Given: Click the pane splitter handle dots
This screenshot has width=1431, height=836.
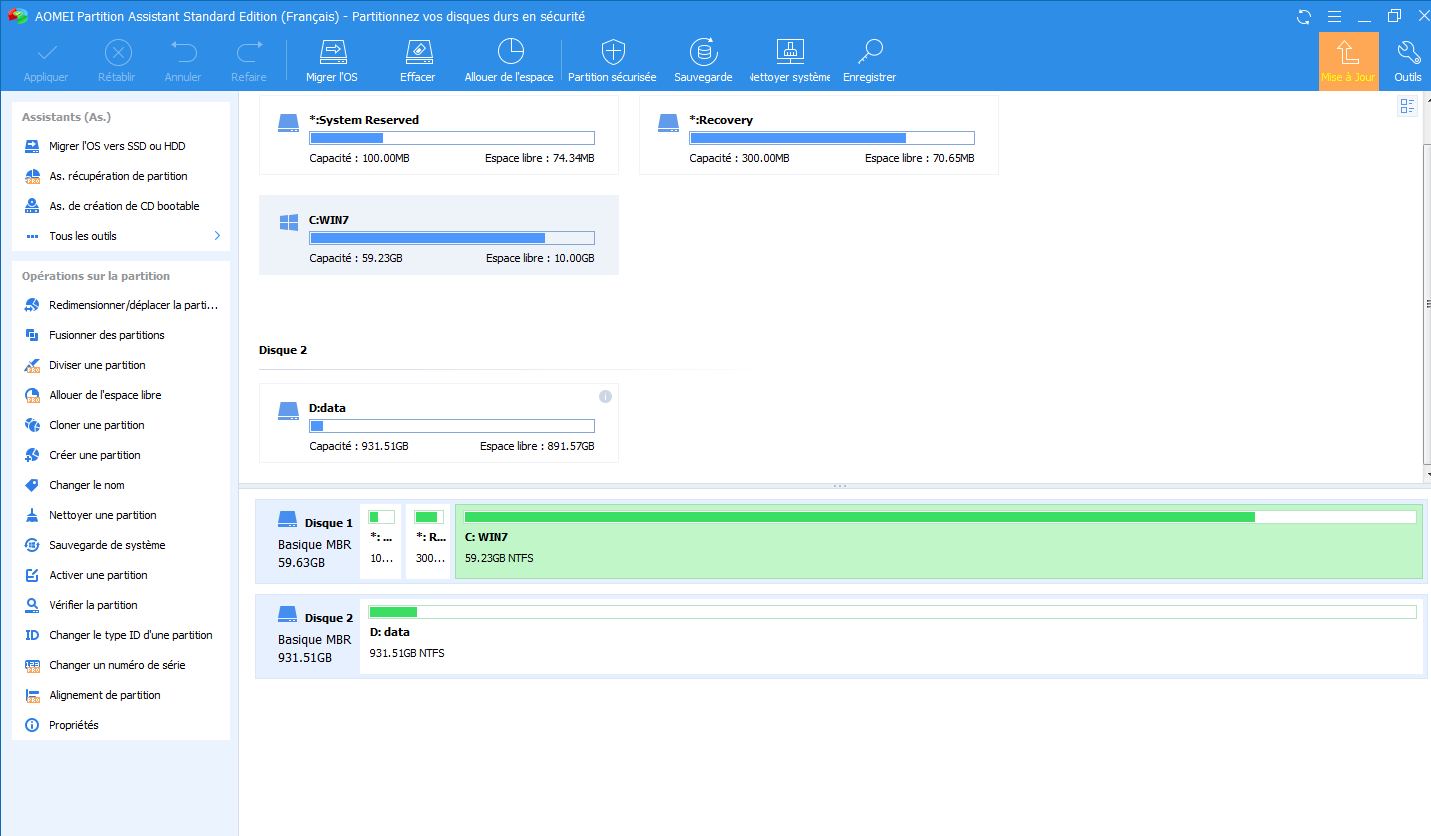Looking at the screenshot, I should click(839, 486).
